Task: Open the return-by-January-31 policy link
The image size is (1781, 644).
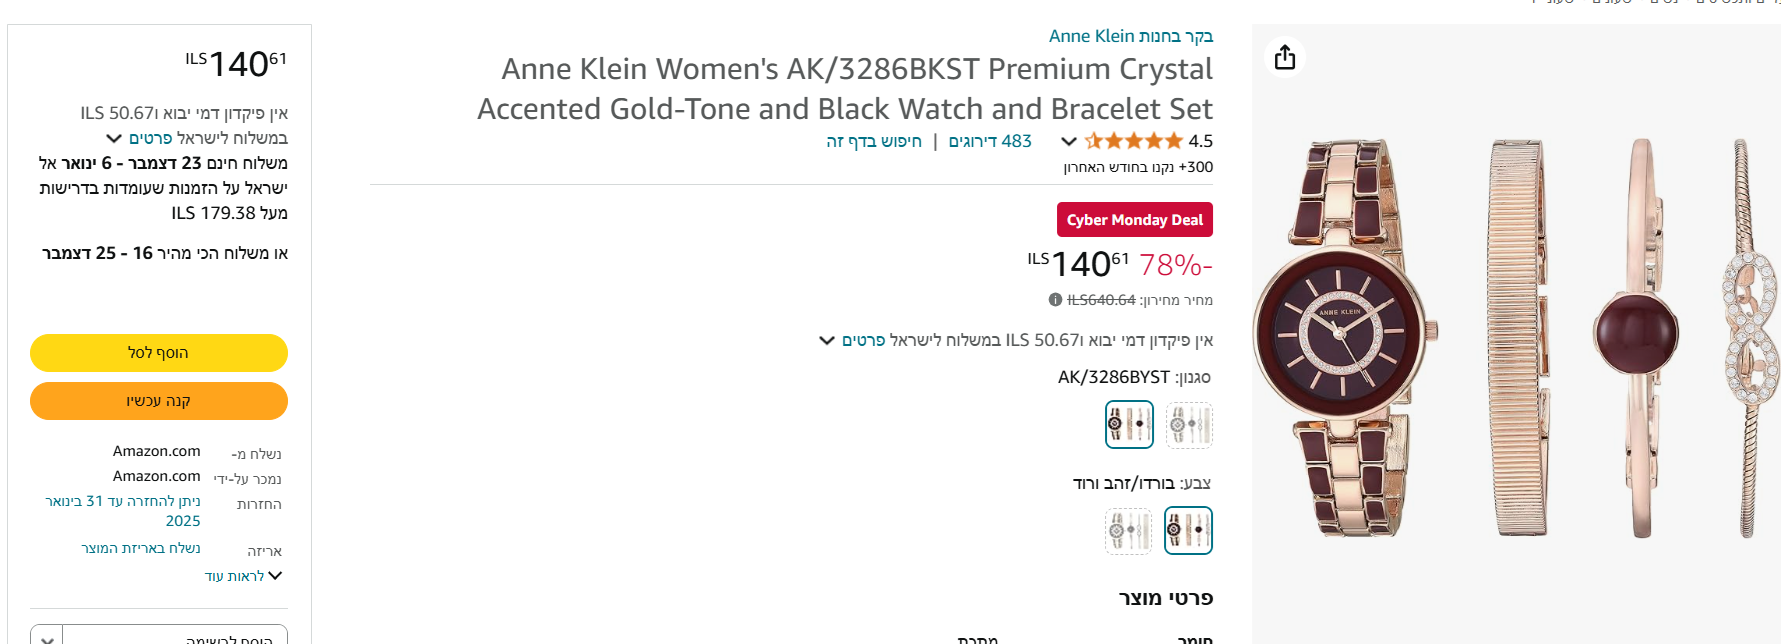Action: pos(123,510)
